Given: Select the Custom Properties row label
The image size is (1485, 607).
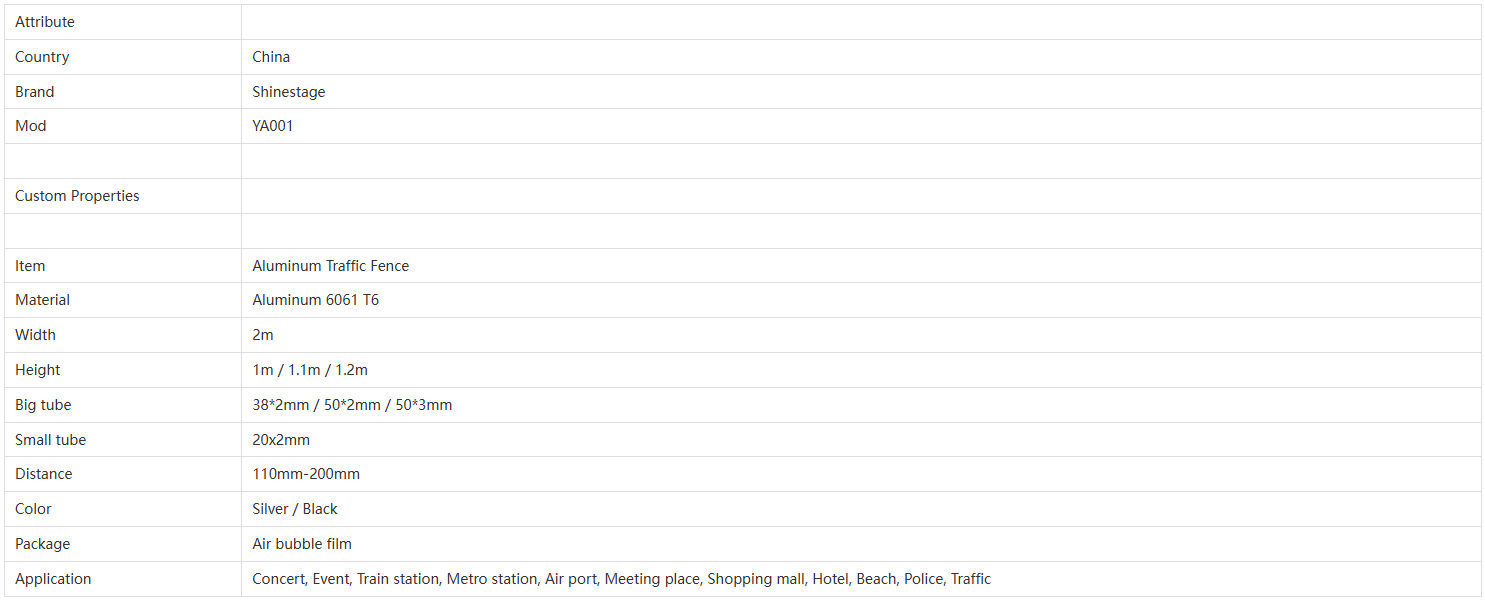Looking at the screenshot, I should [x=77, y=196].
